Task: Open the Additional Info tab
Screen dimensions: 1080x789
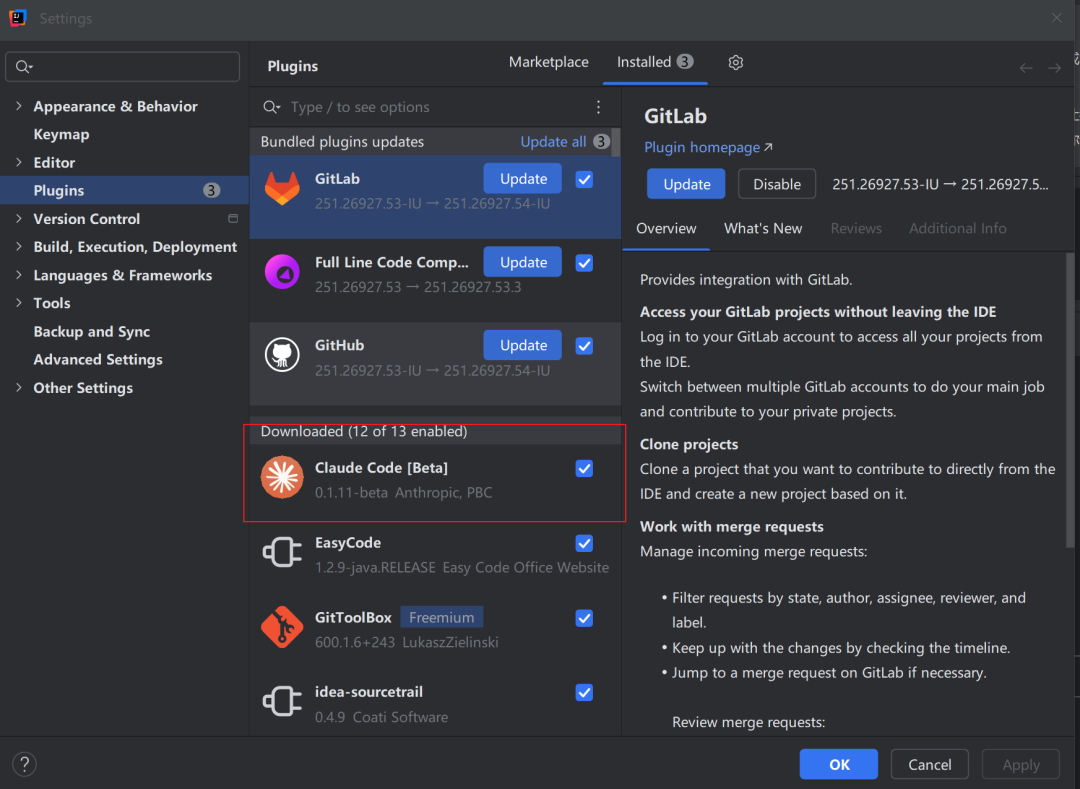Action: [957, 229]
